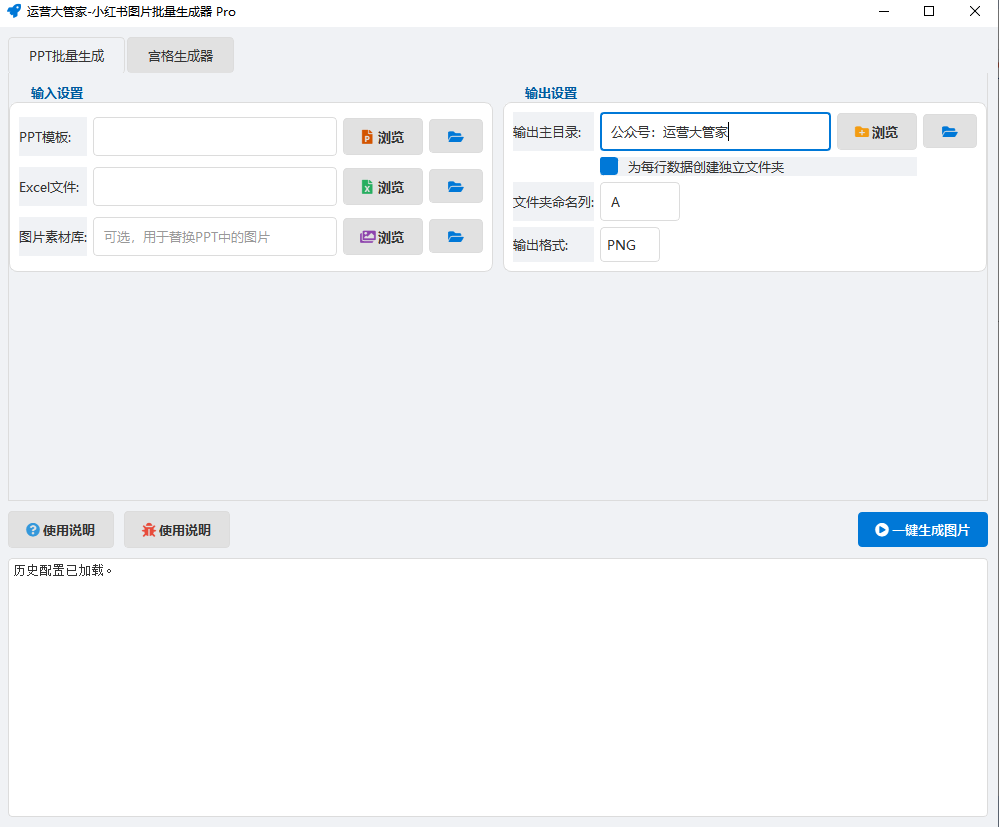Click the rocket app icon in title bar
The height and width of the screenshot is (827, 999).
coord(13,11)
